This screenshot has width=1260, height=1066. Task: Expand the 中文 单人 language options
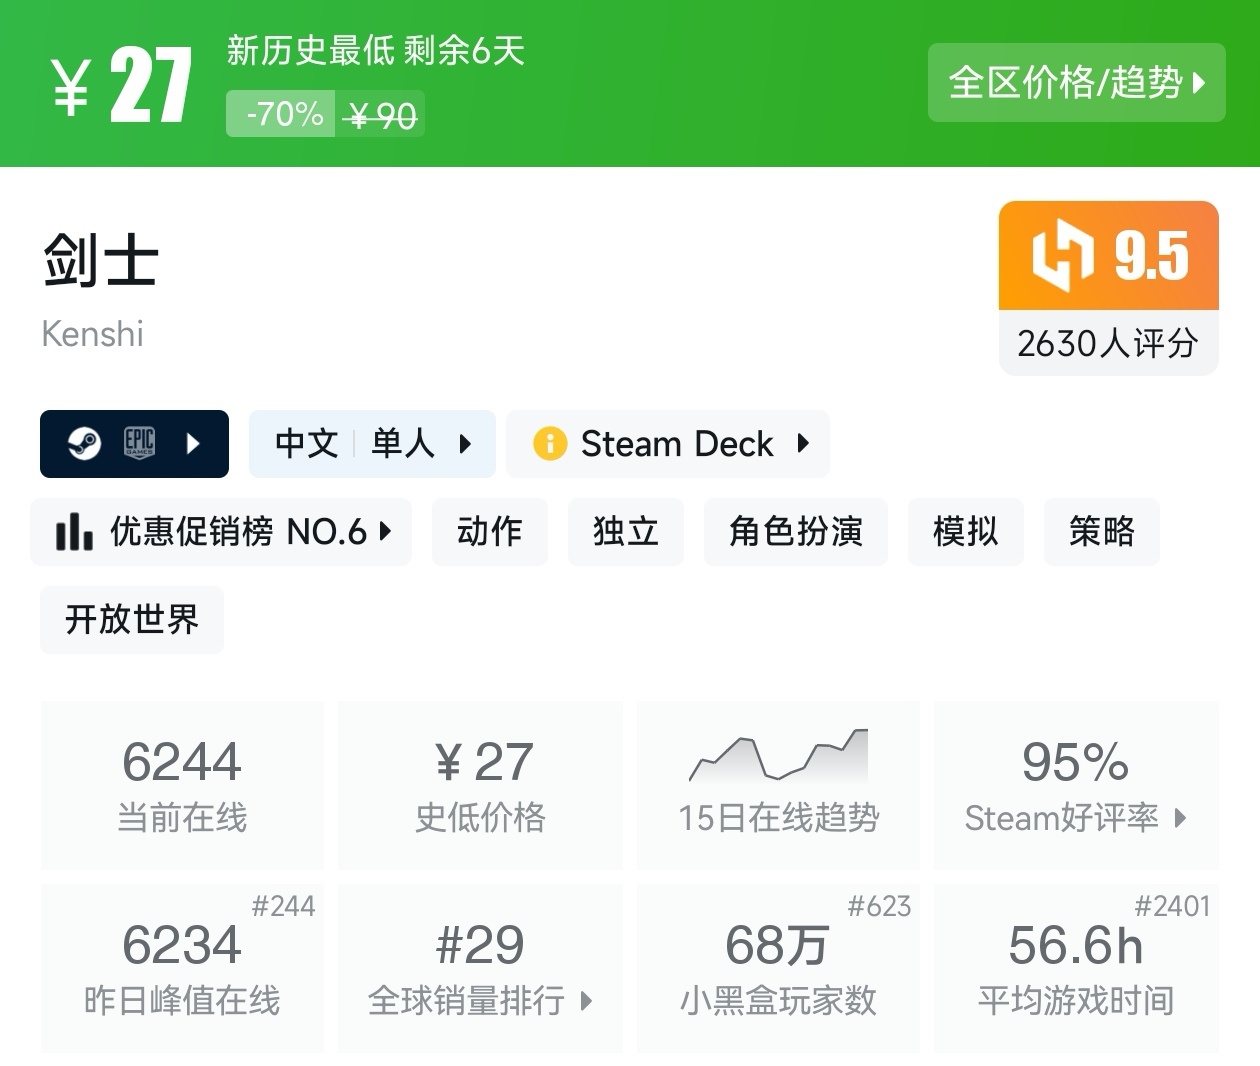(372, 443)
